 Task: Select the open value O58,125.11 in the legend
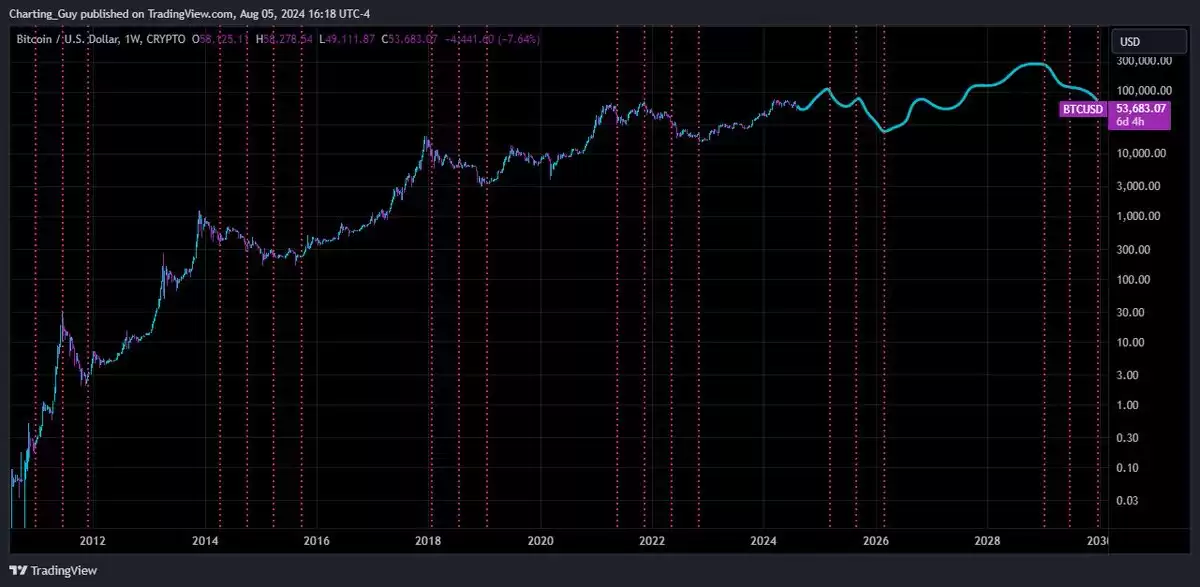pyautogui.click(x=221, y=39)
